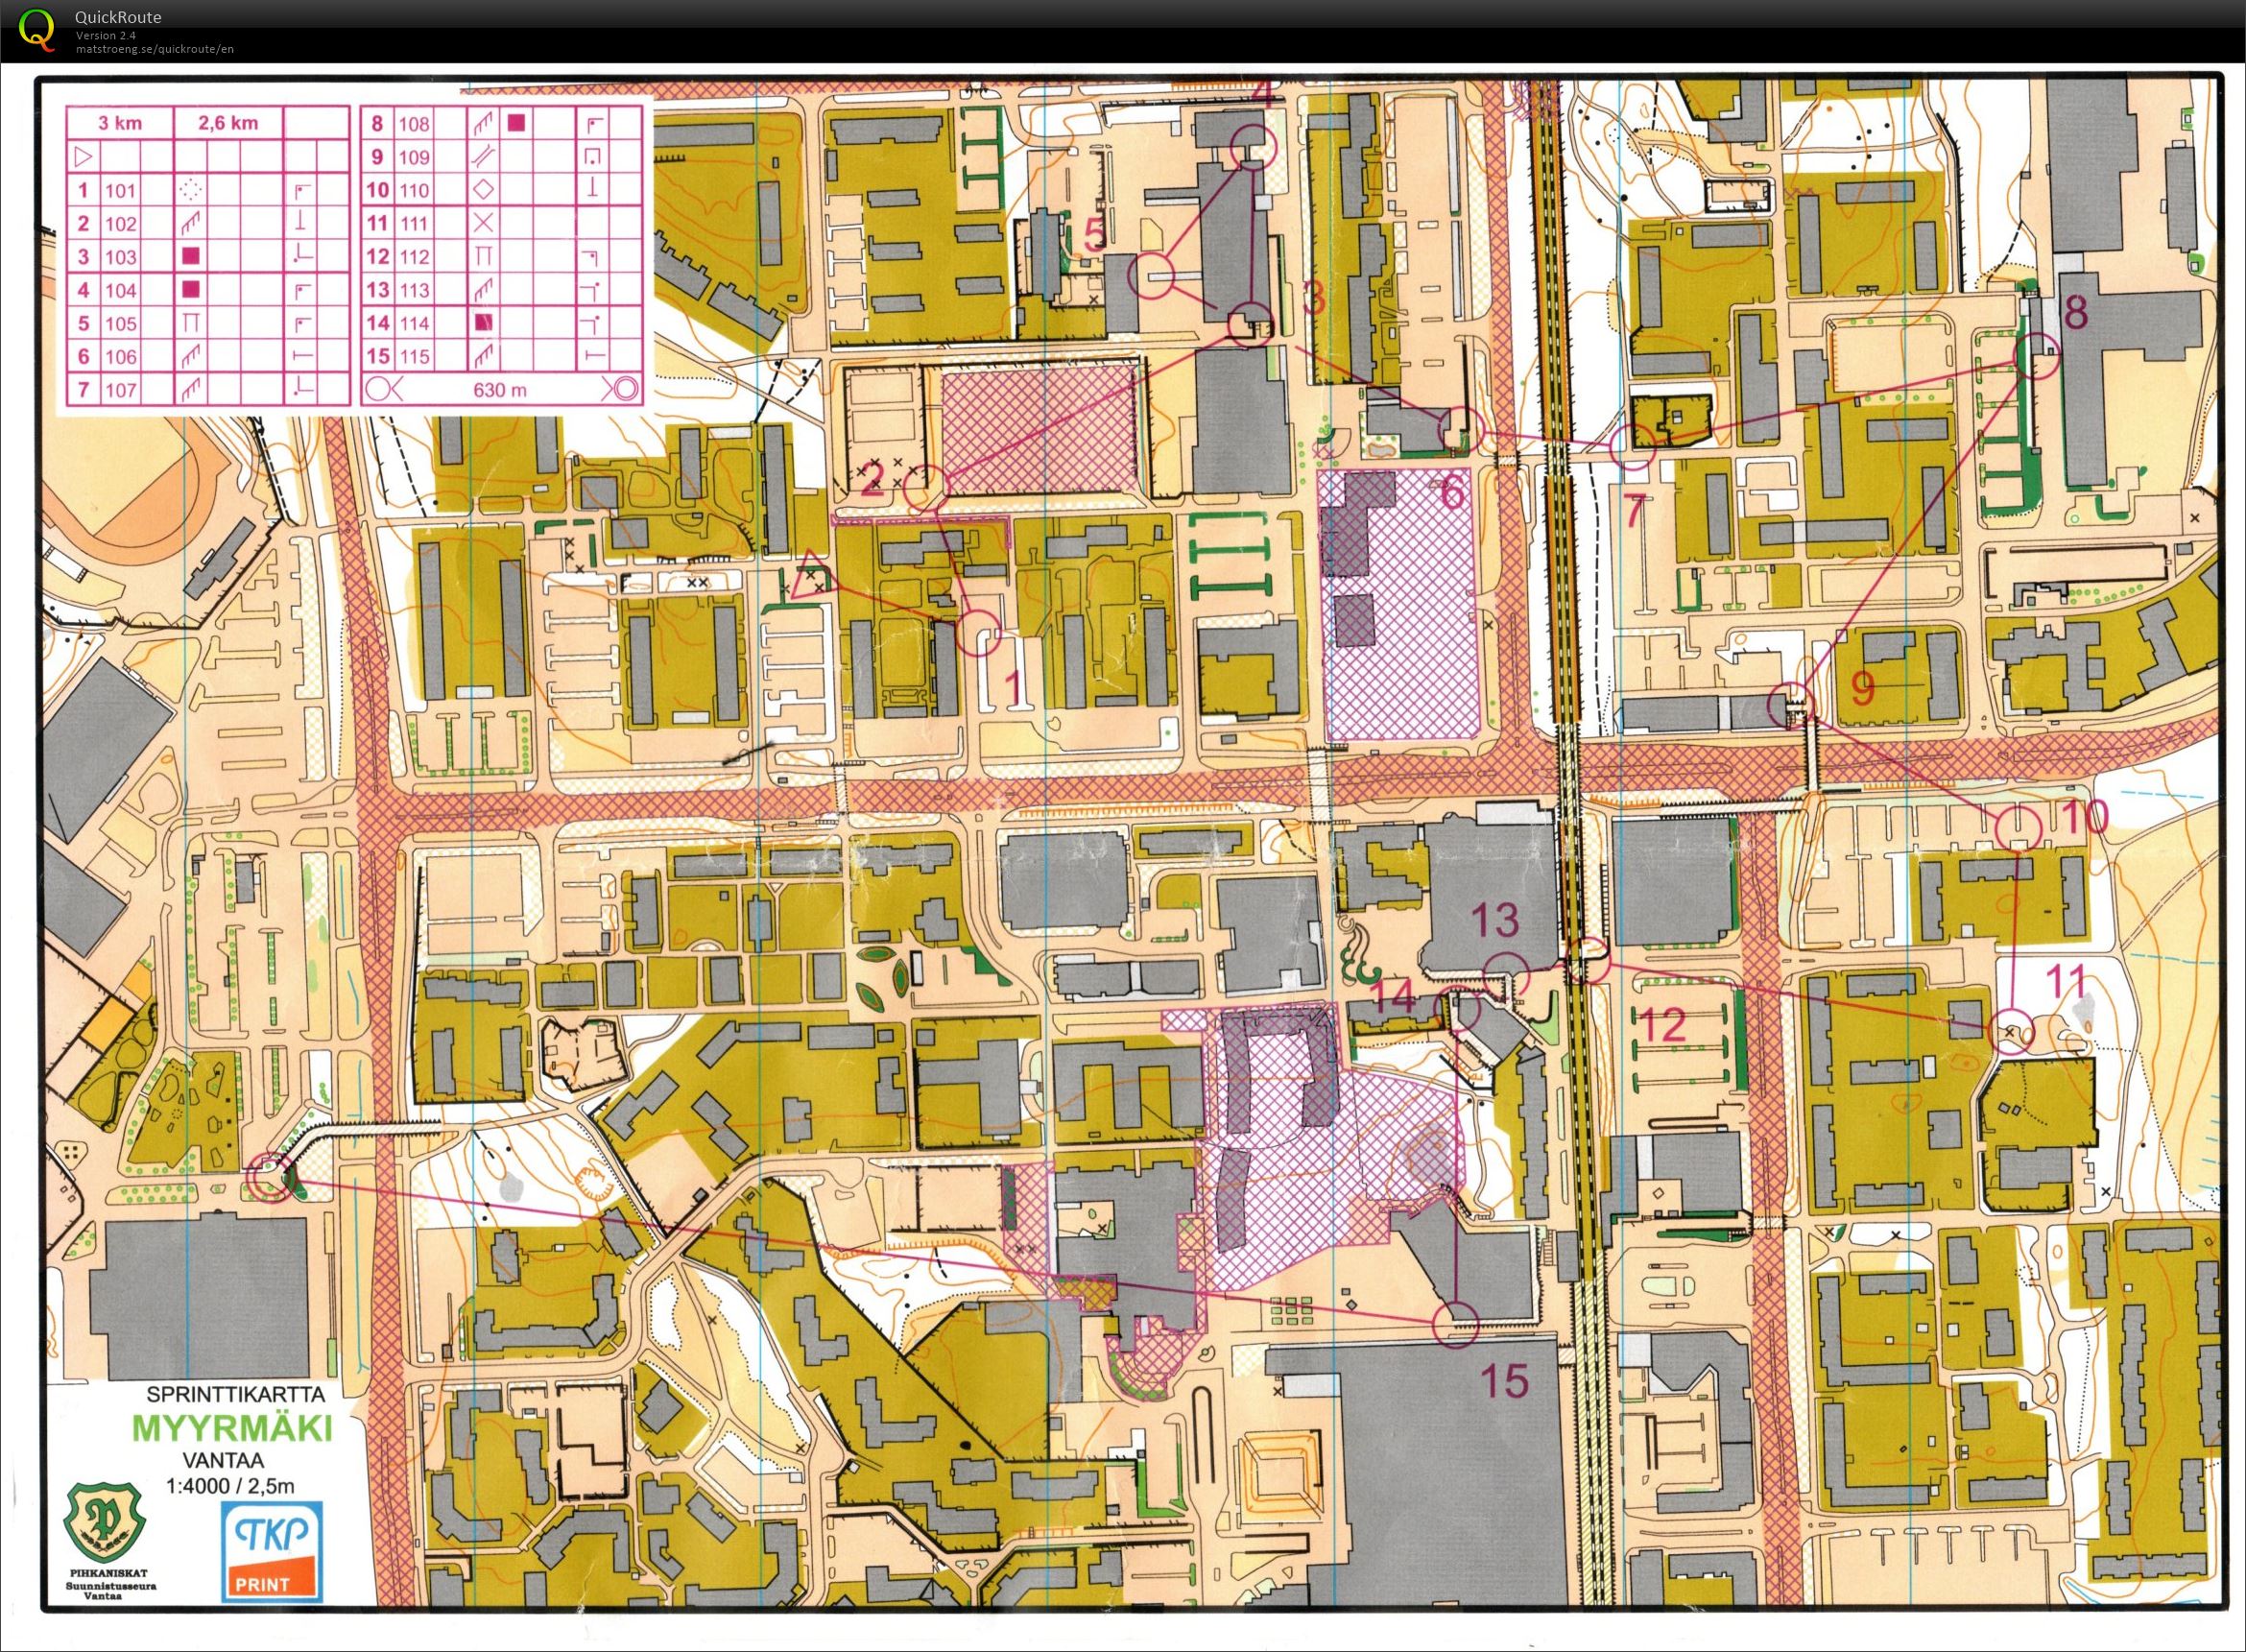Click the green MYYRMÄKI map name

click(x=230, y=1429)
